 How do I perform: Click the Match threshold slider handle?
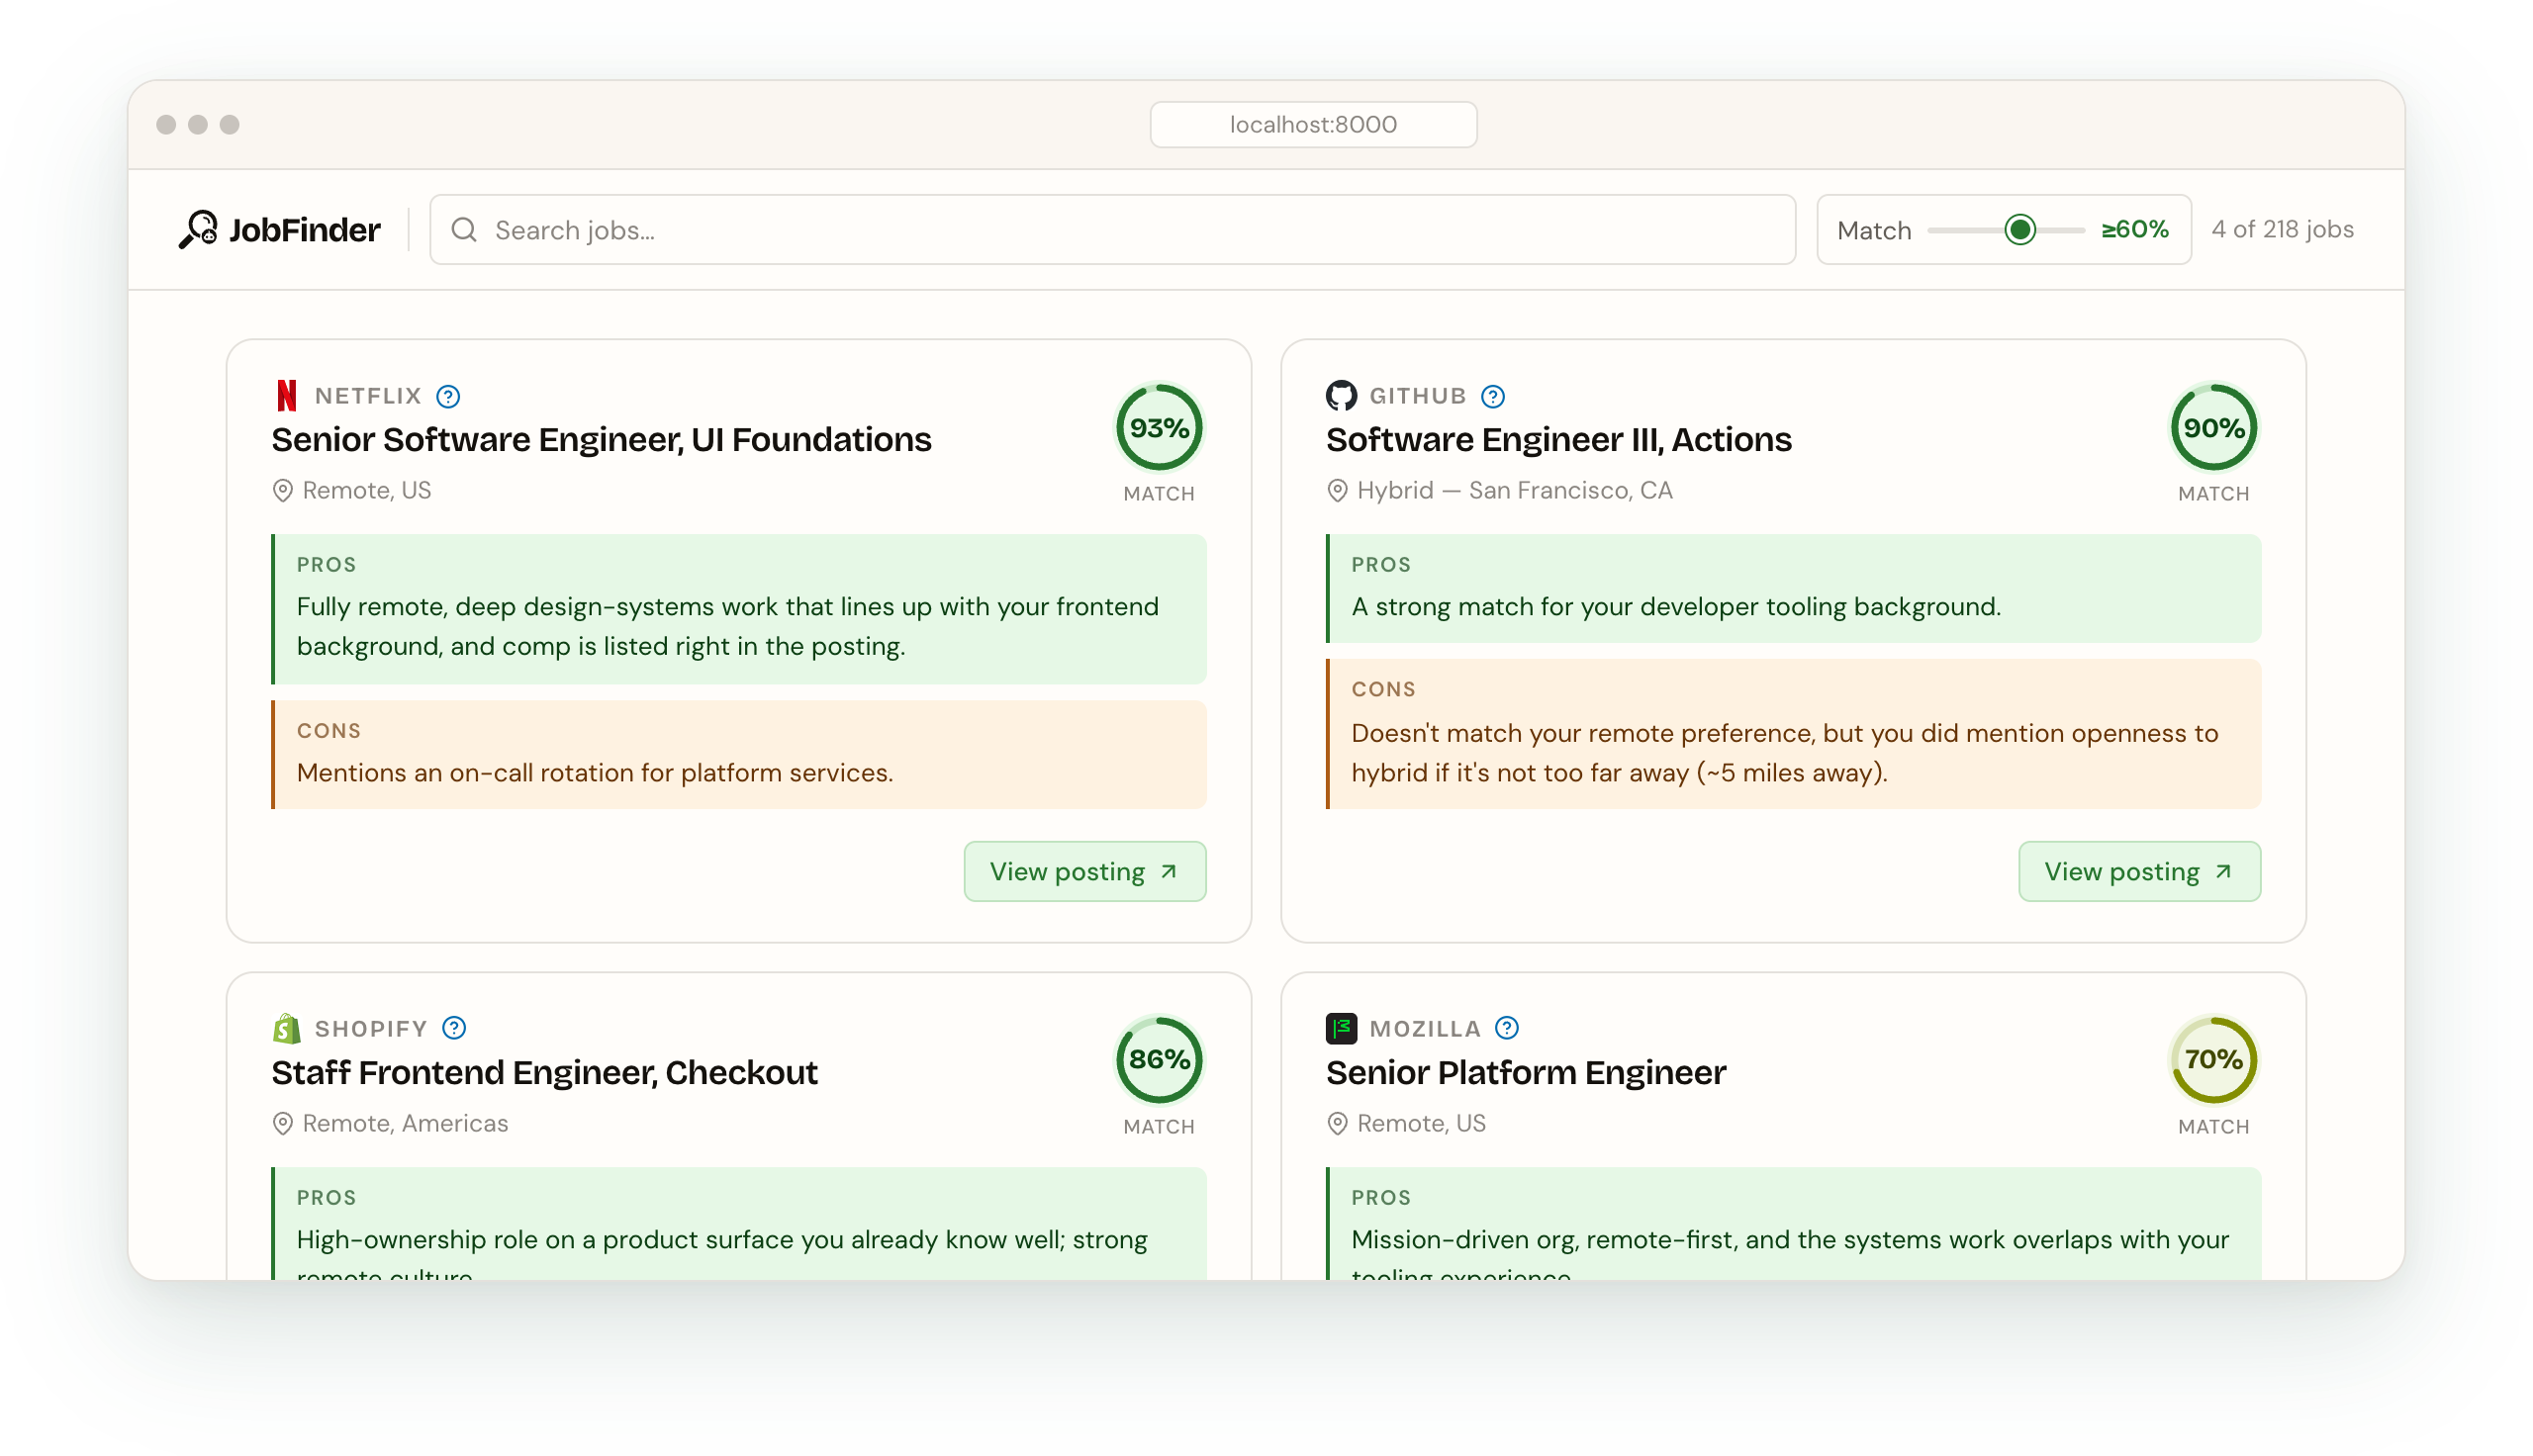tap(2020, 230)
